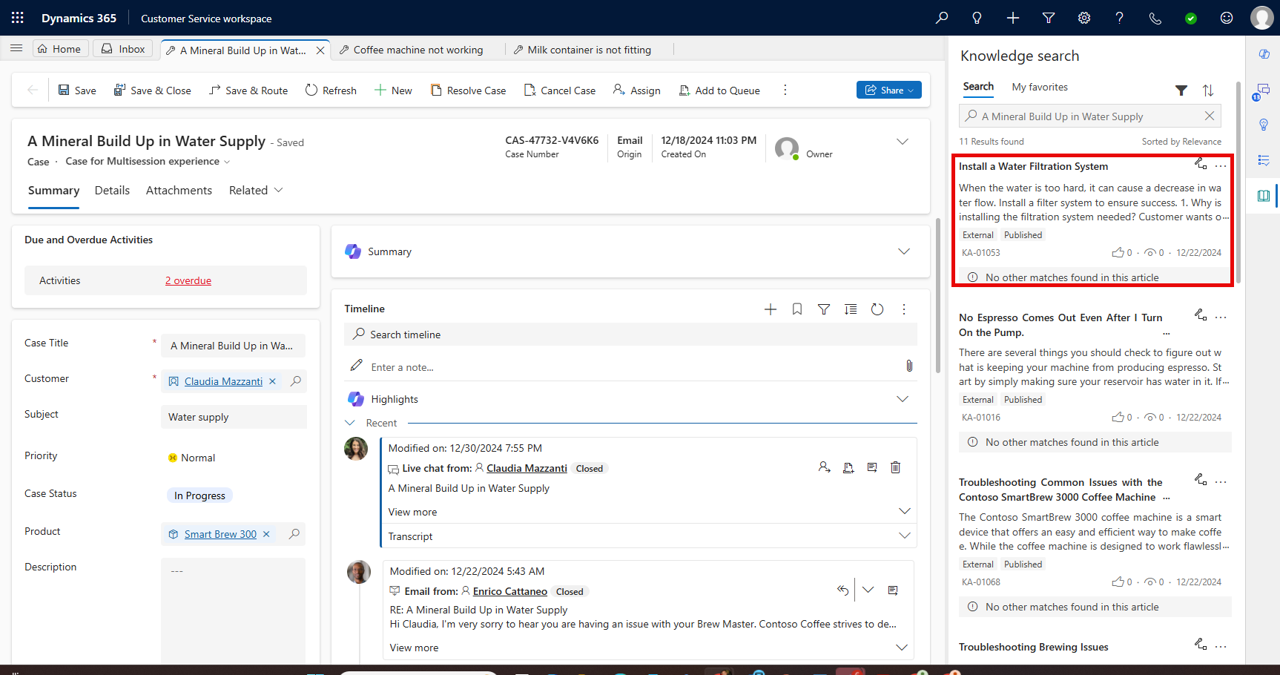Open the help question mark icon

pos(1120,18)
